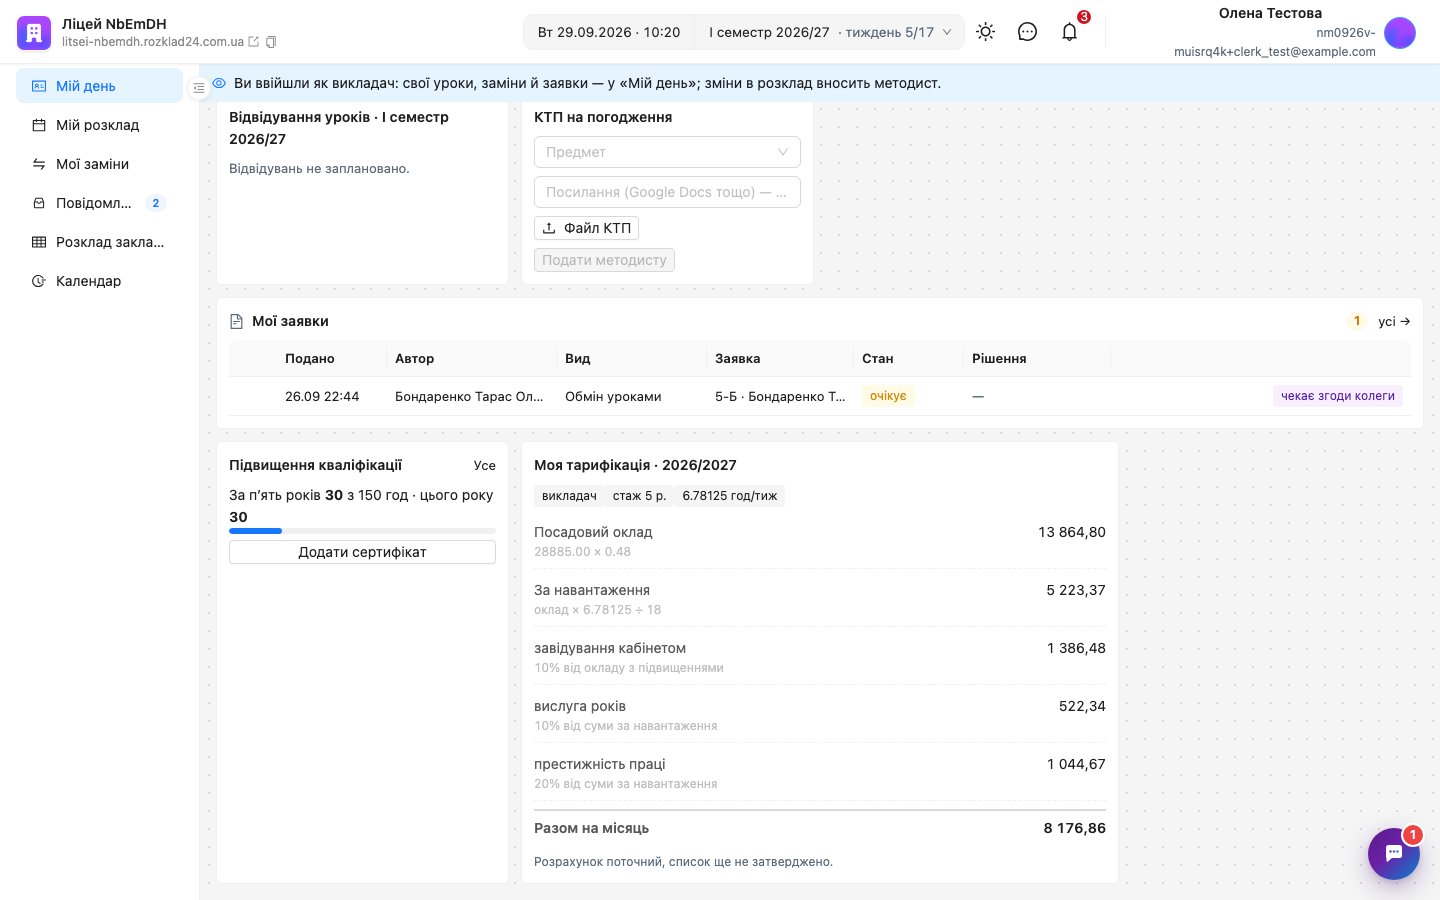This screenshot has height=900, width=1440.
Task: Copy the school URL with the copy icon
Action: click(271, 42)
